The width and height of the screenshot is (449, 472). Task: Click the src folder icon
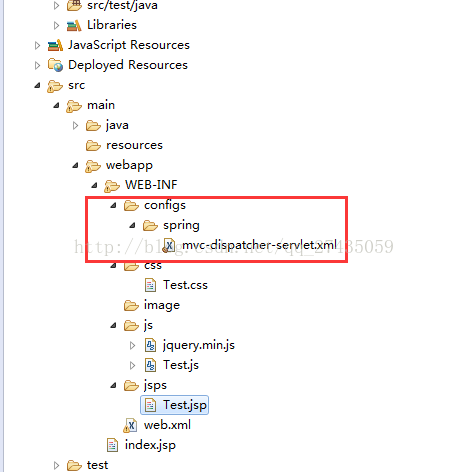pos(55,86)
